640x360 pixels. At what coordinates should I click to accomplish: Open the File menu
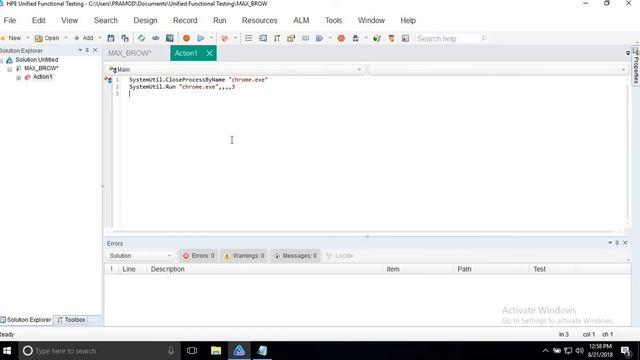click(x=10, y=20)
